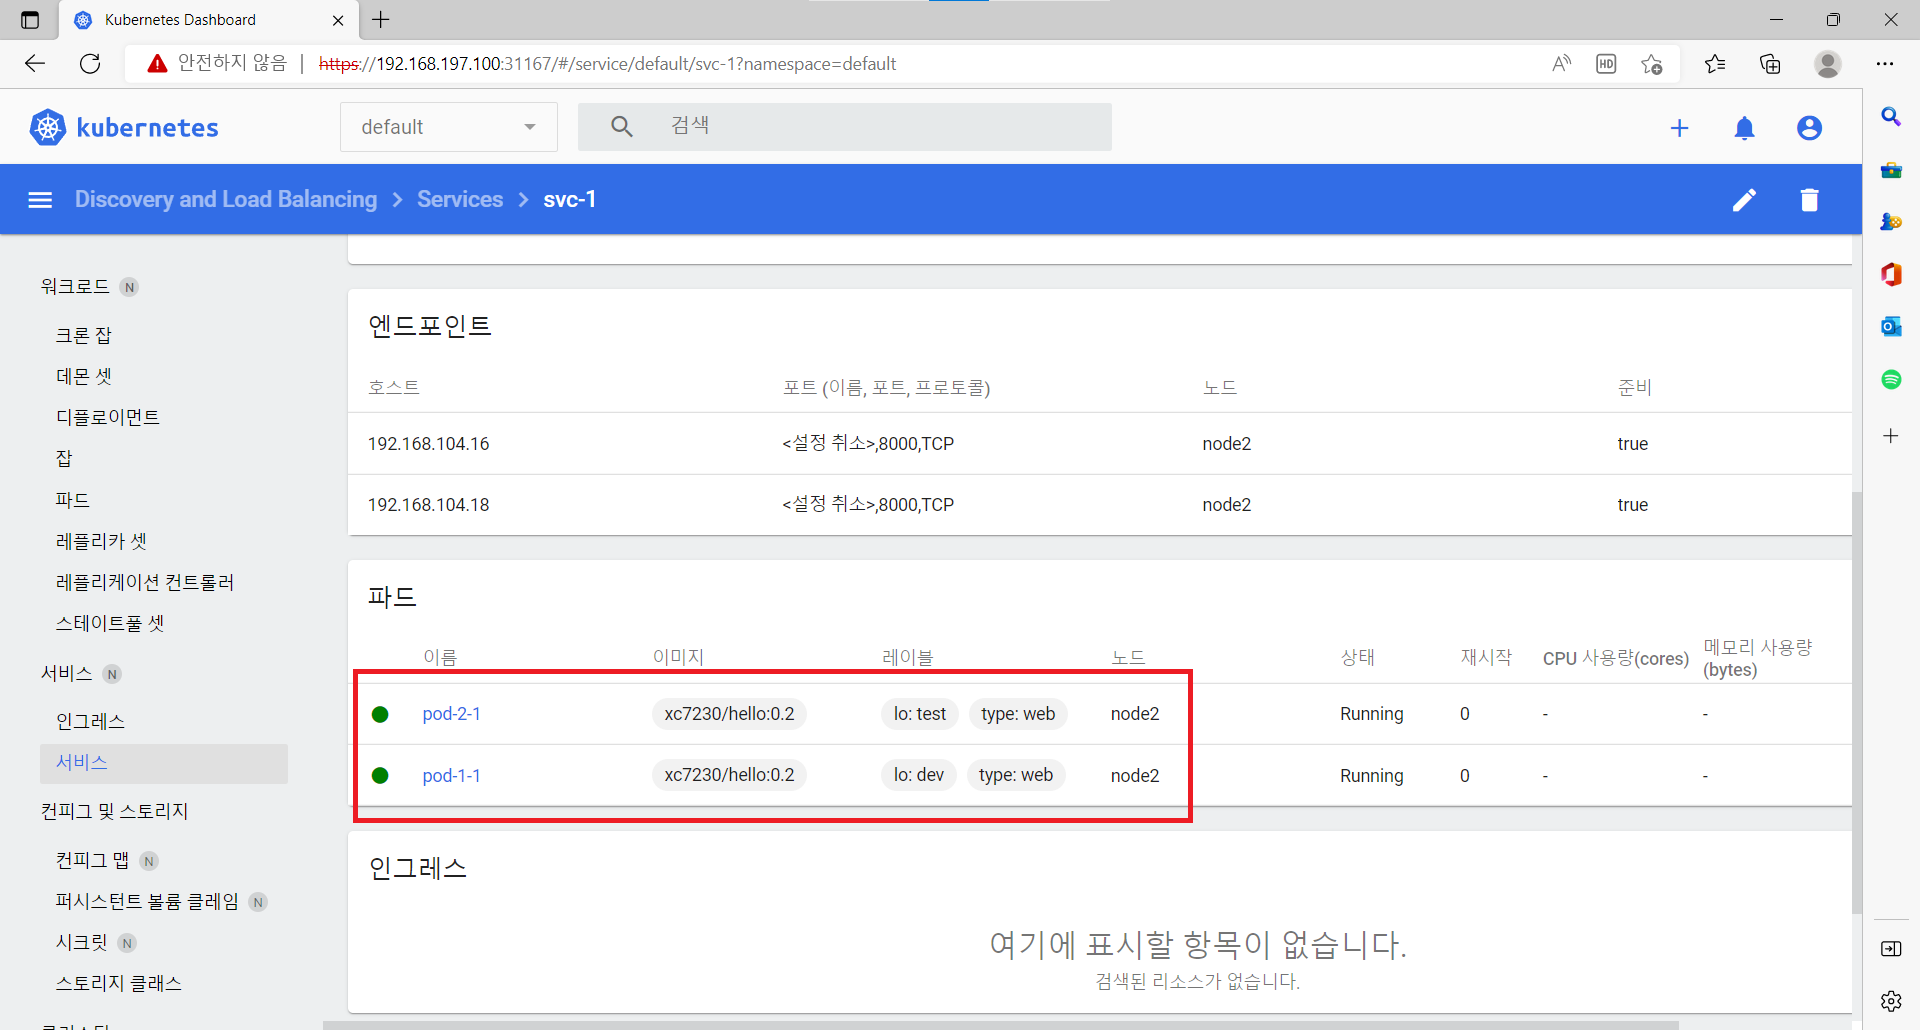Open Outlook from the sidebar
The image size is (1920, 1030).
coord(1891,327)
